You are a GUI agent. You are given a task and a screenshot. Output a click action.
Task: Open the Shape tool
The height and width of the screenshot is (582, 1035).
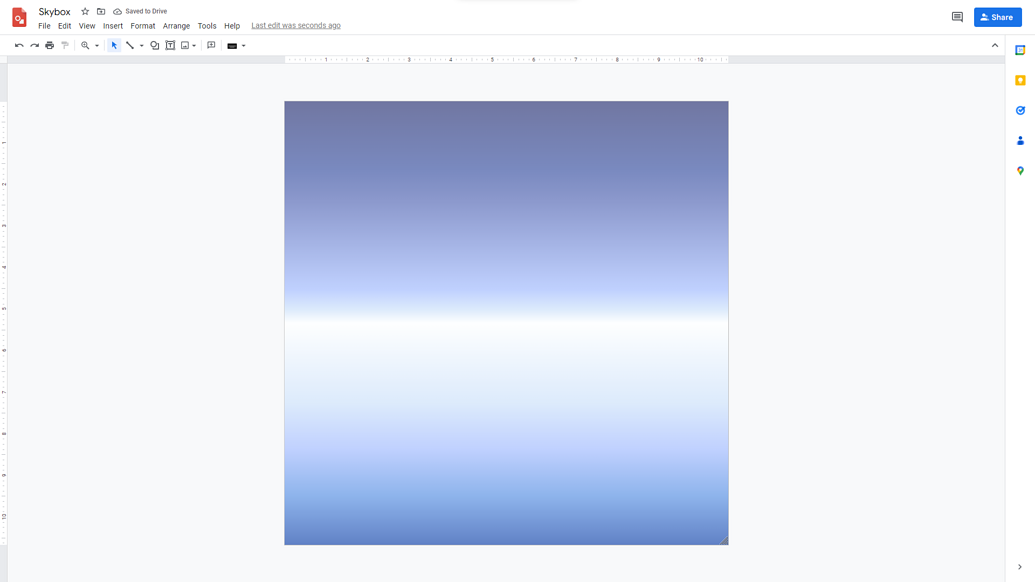point(154,45)
